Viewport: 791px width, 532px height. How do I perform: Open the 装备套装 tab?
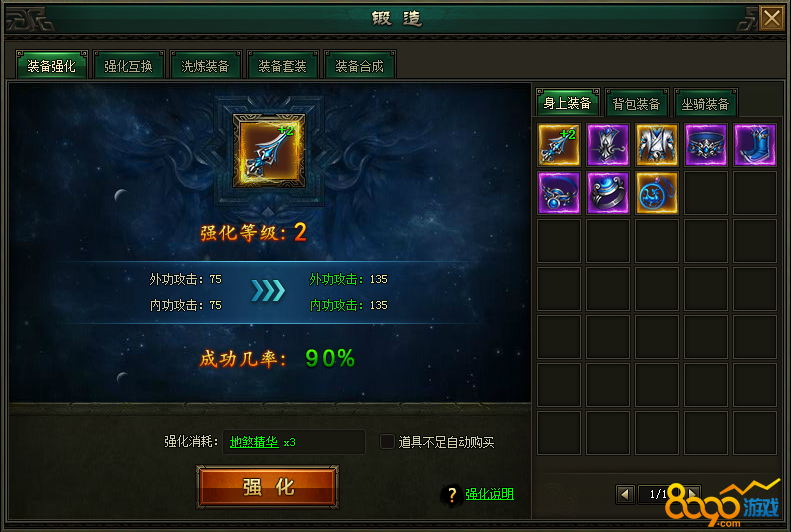tap(283, 66)
